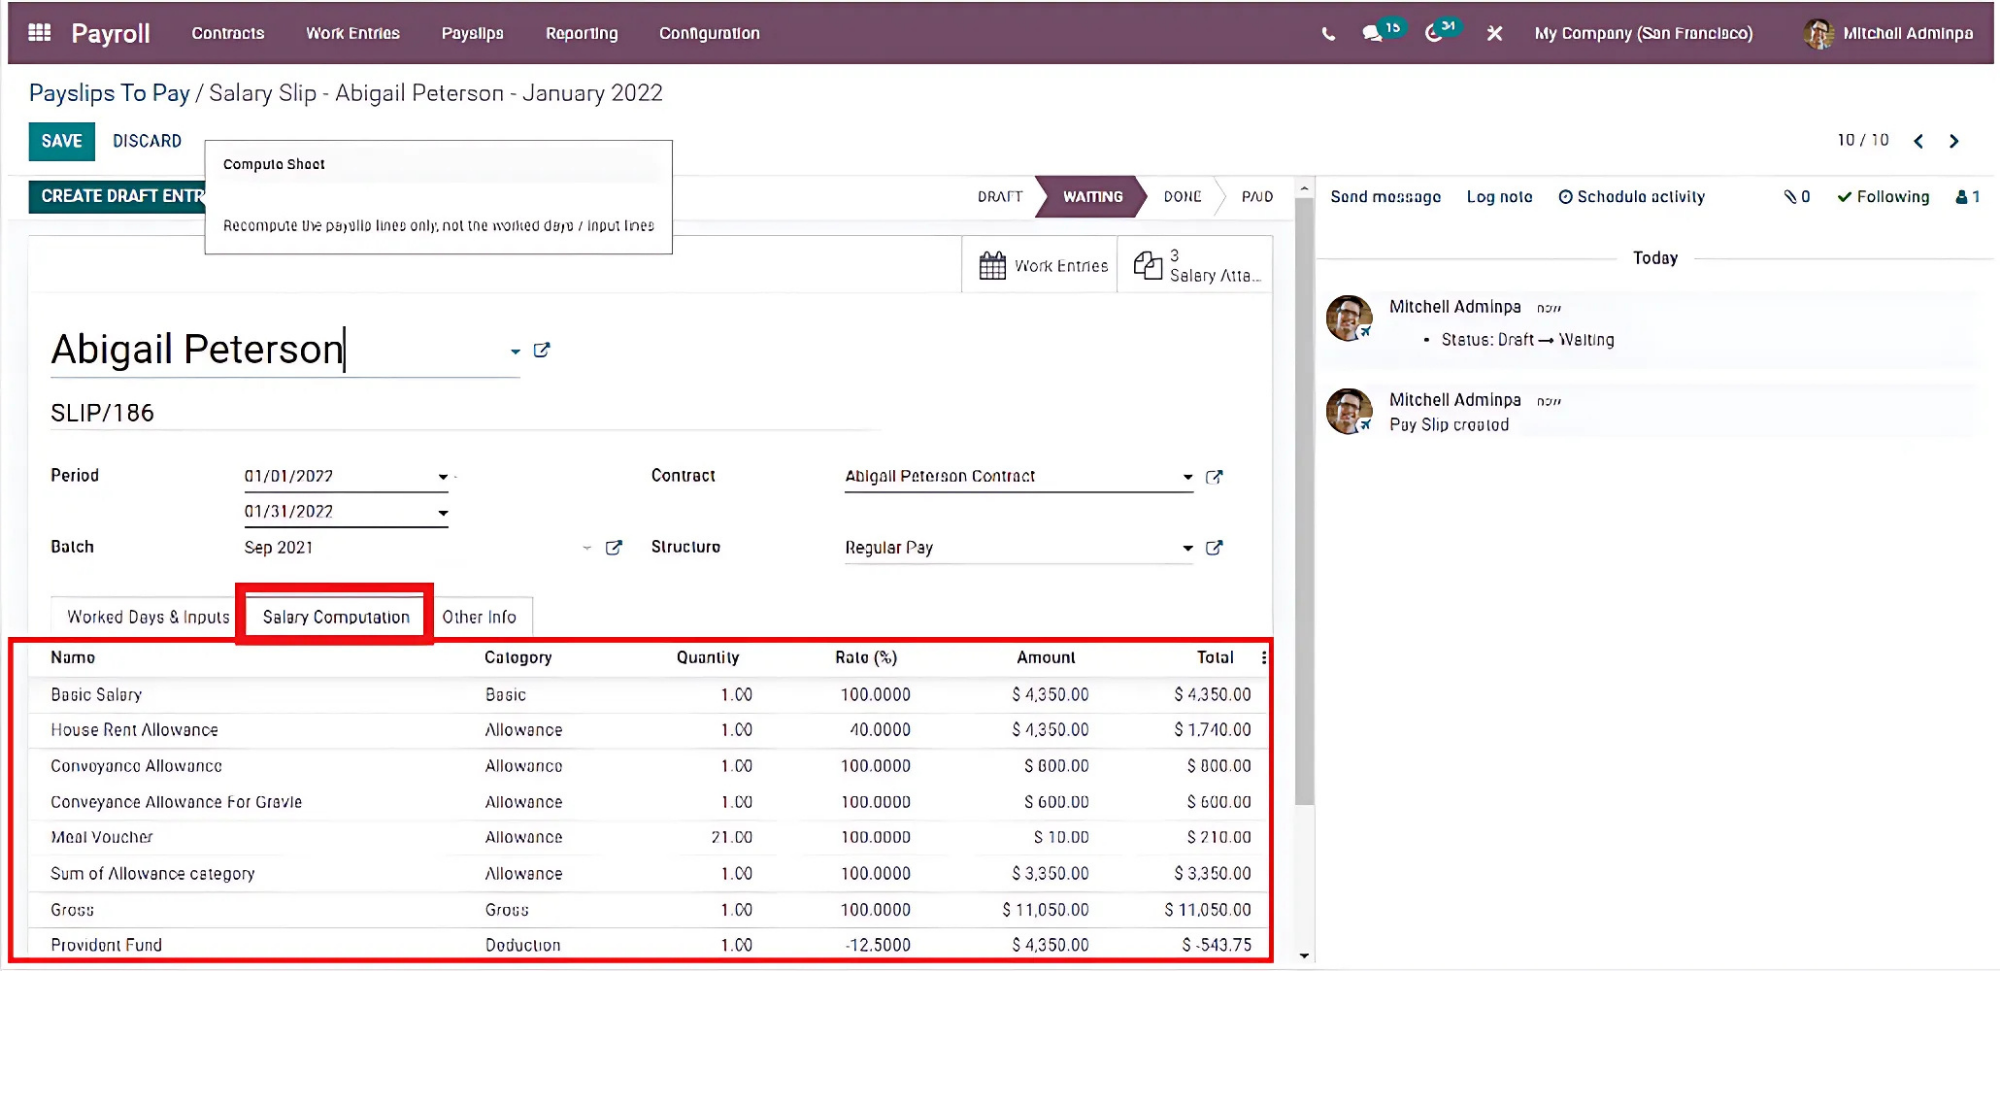Image resolution: width=2000 pixels, height=1100 pixels.
Task: Click the phone call icon
Action: click(x=1328, y=34)
